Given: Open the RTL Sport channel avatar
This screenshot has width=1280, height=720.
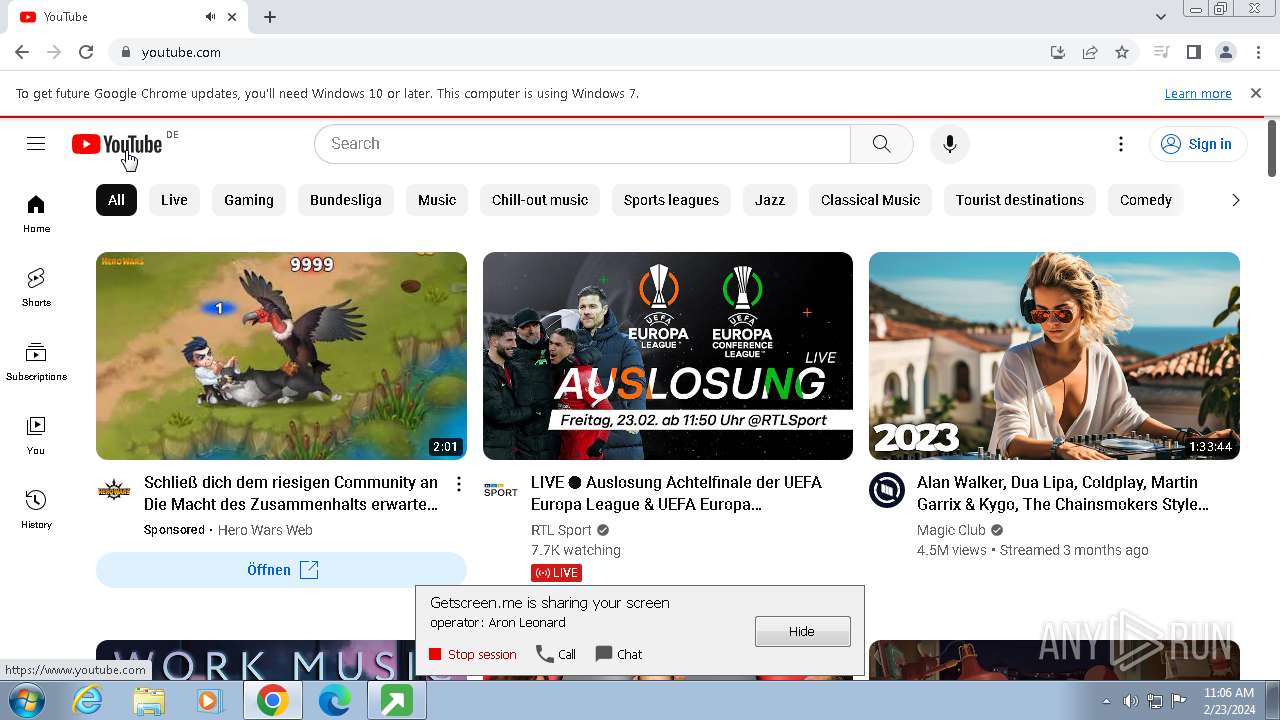Looking at the screenshot, I should [x=500, y=490].
